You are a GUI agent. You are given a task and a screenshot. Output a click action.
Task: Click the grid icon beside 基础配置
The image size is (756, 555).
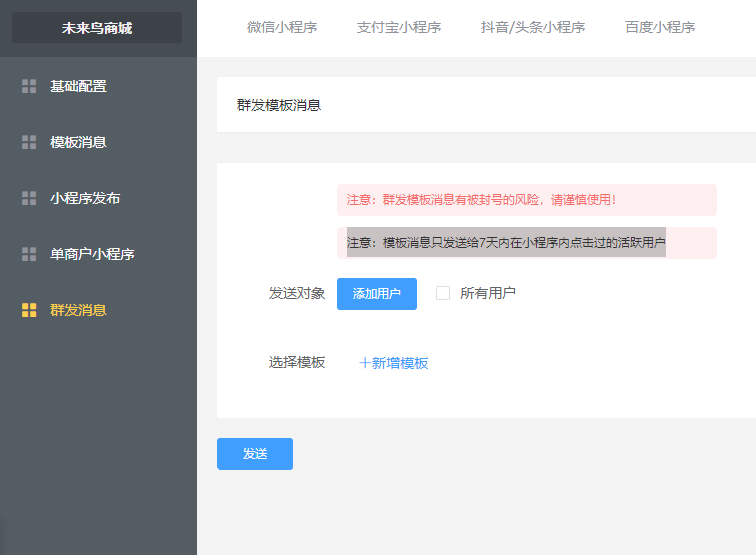tap(29, 86)
